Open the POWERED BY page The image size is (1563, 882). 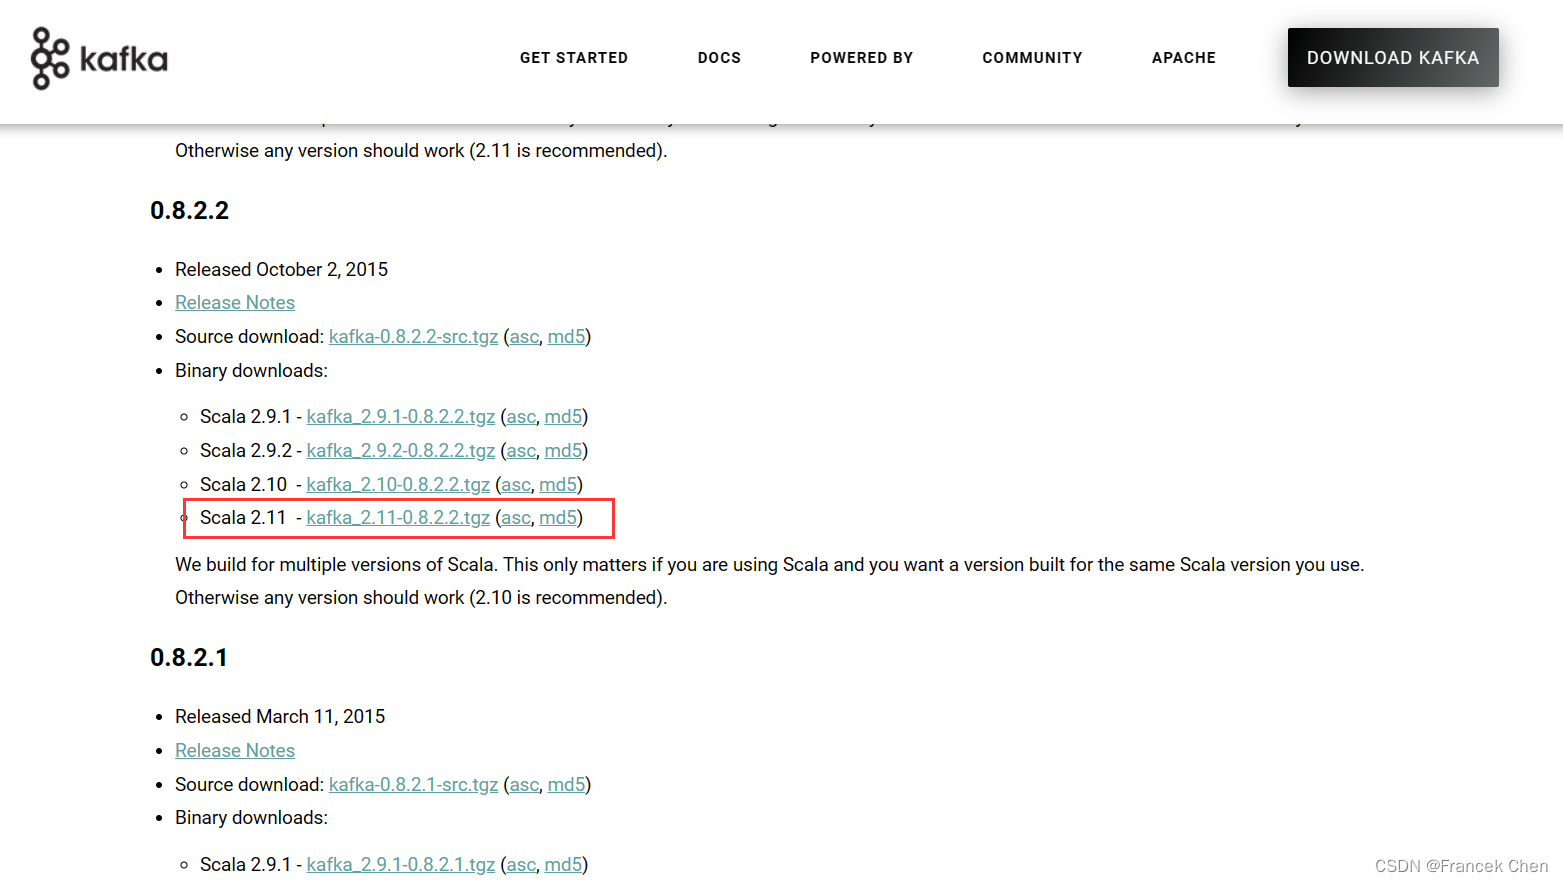(x=862, y=58)
